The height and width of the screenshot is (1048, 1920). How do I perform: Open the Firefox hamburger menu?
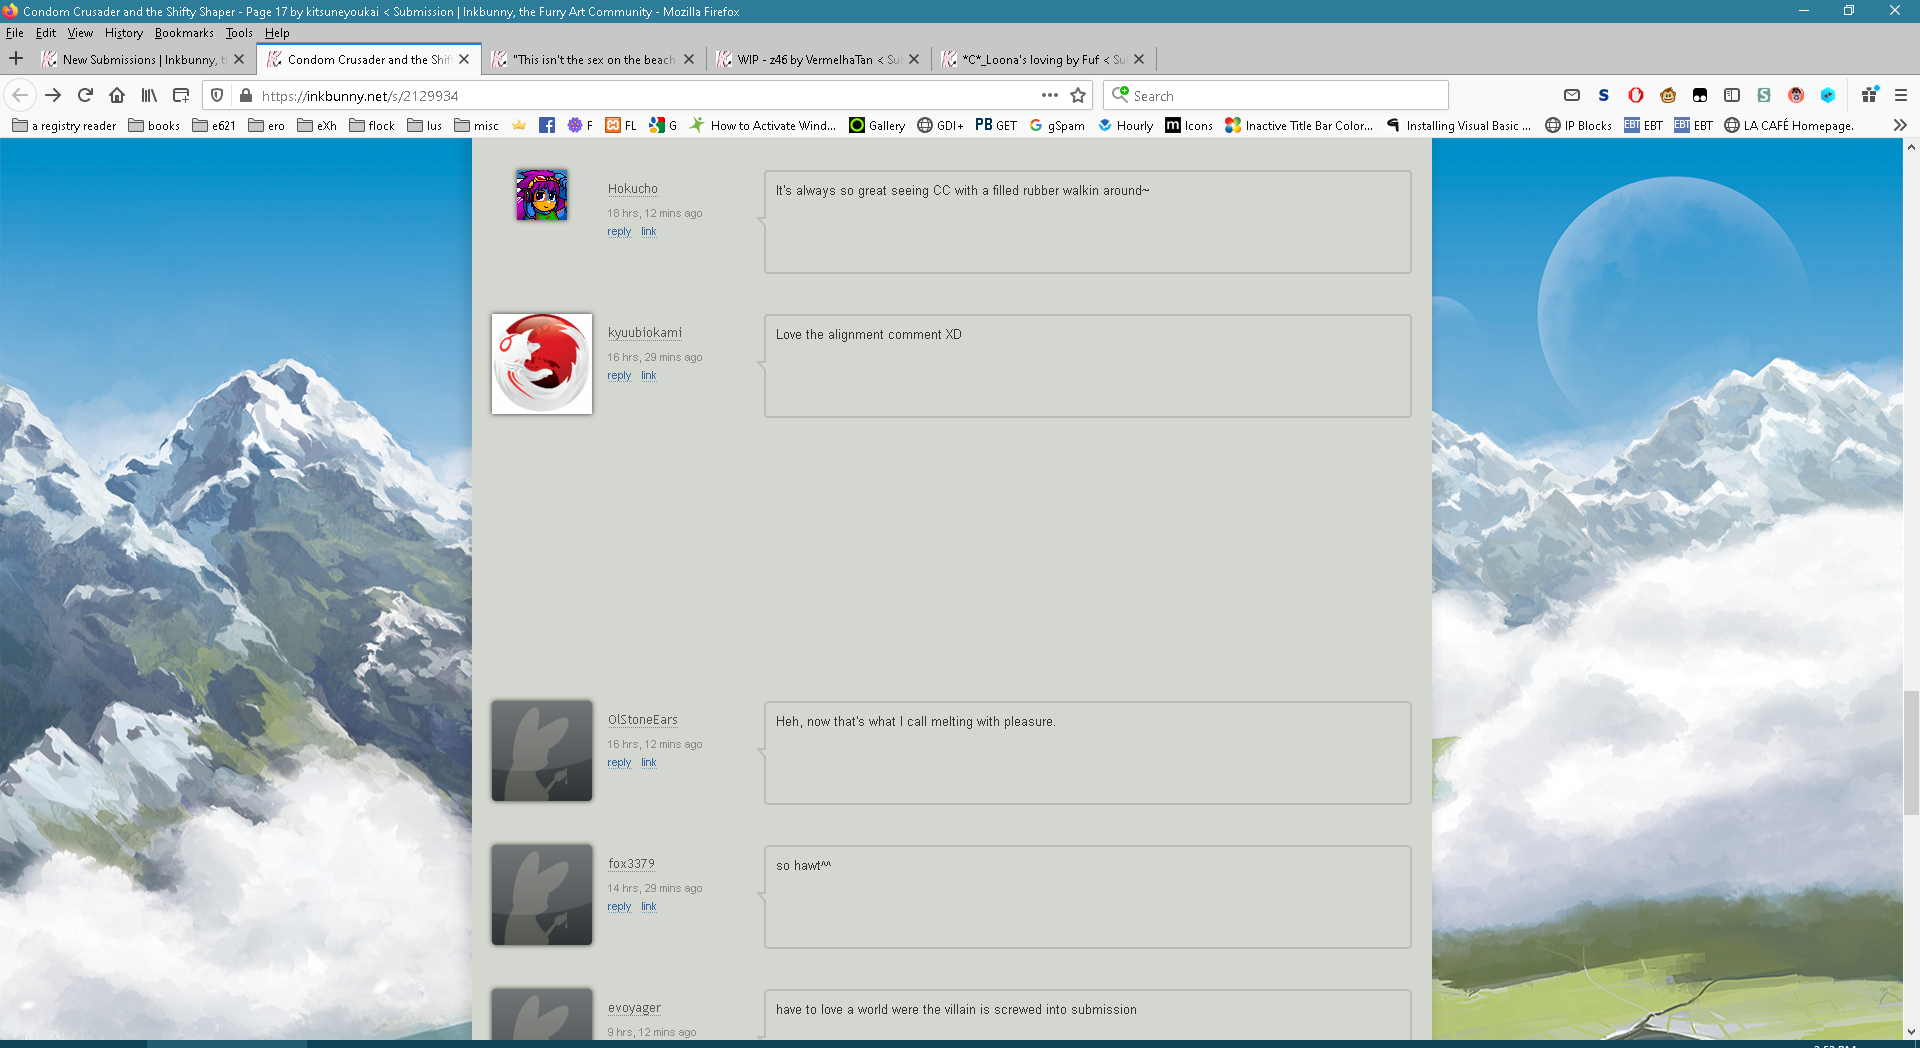pos(1901,95)
